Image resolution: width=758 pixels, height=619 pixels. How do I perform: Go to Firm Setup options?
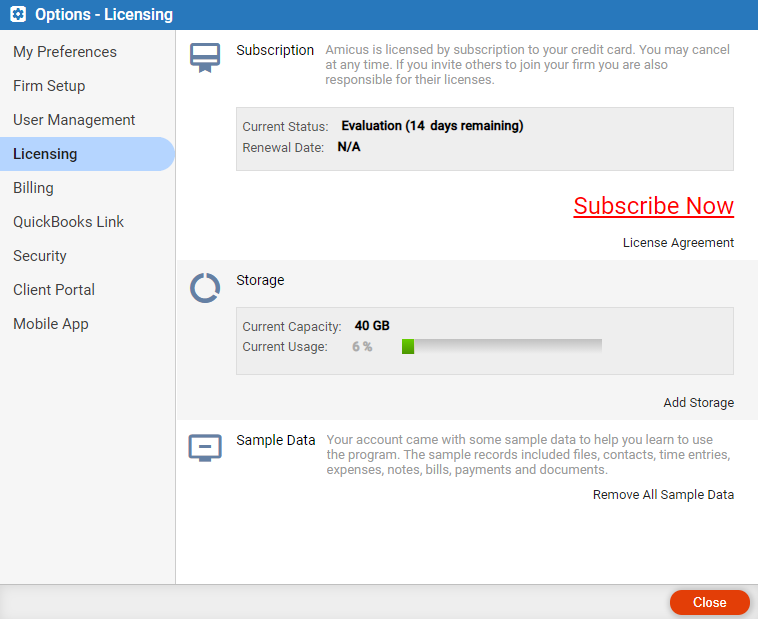point(49,86)
